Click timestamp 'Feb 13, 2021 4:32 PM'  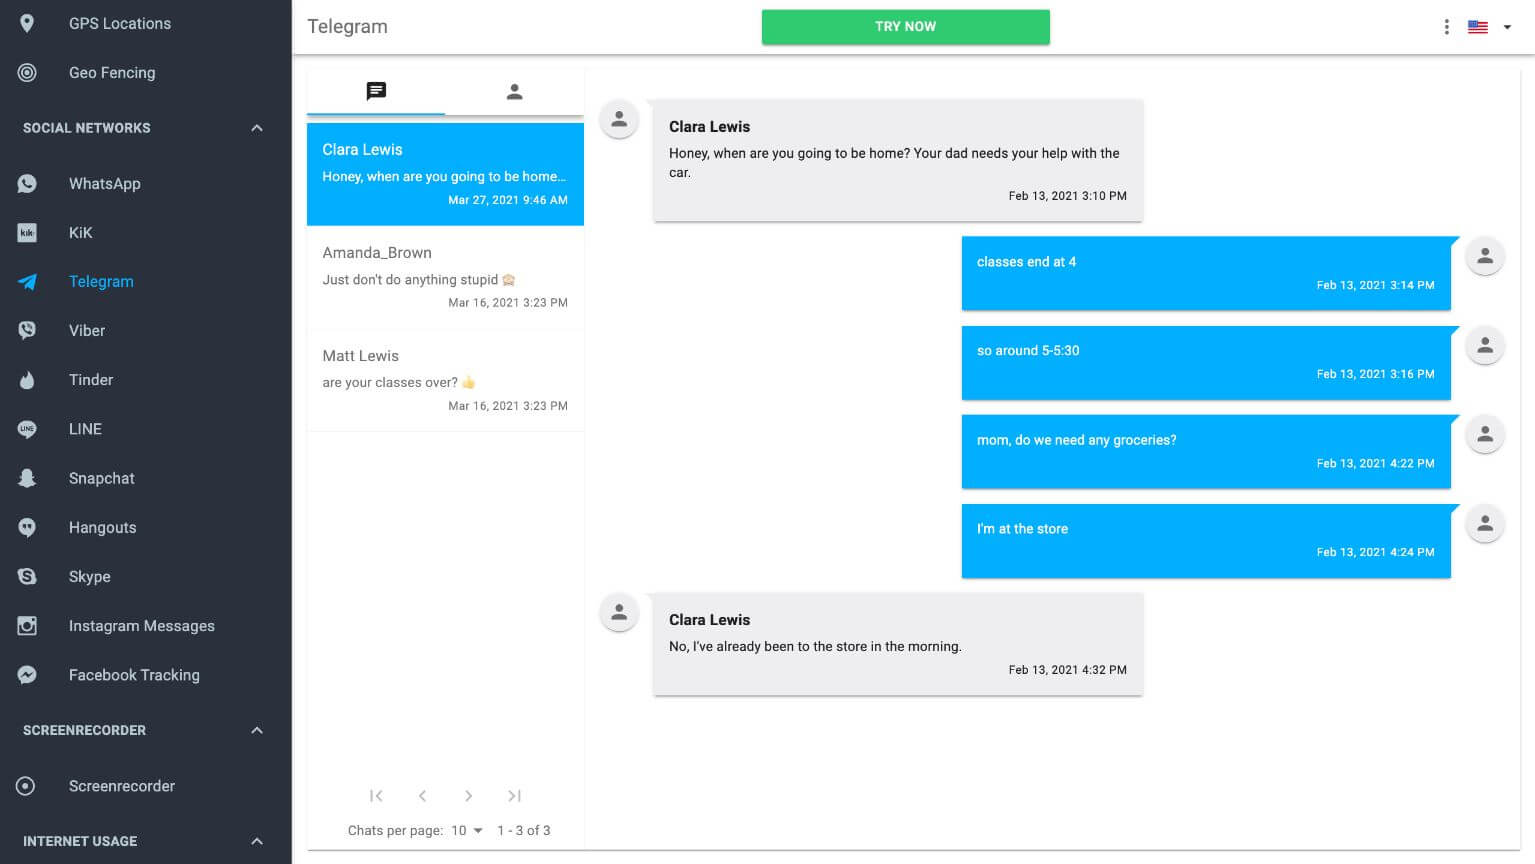click(1067, 670)
